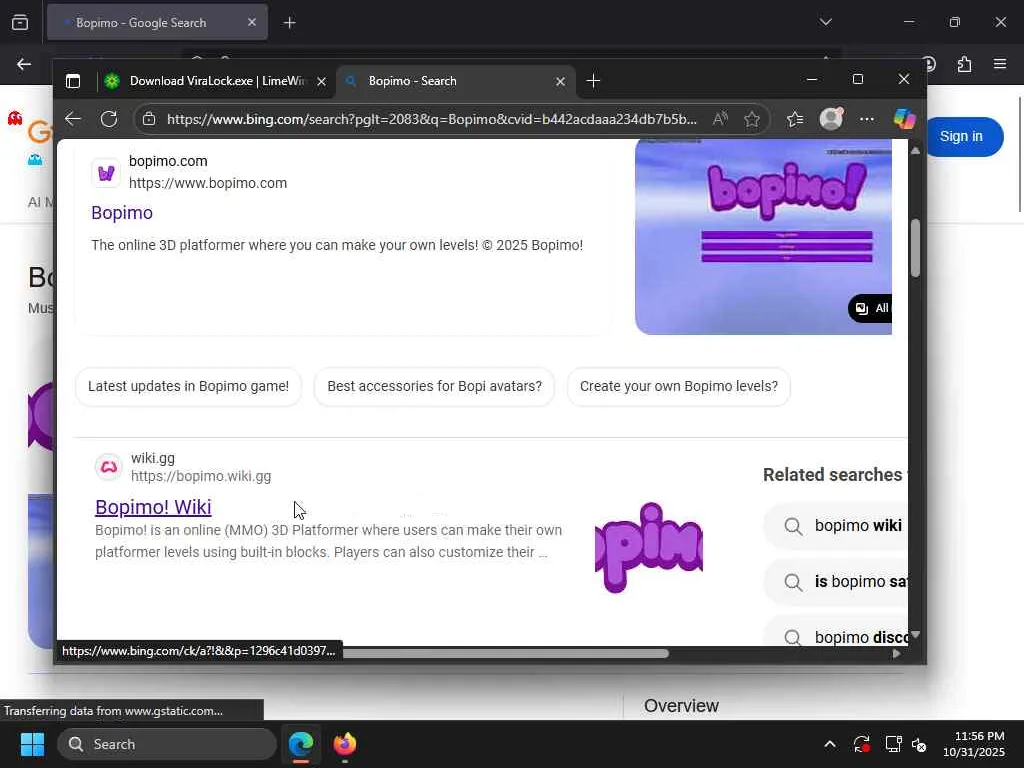Select Create your own Bopimo levels suggestion
Image resolution: width=1024 pixels, height=768 pixels.
point(679,387)
